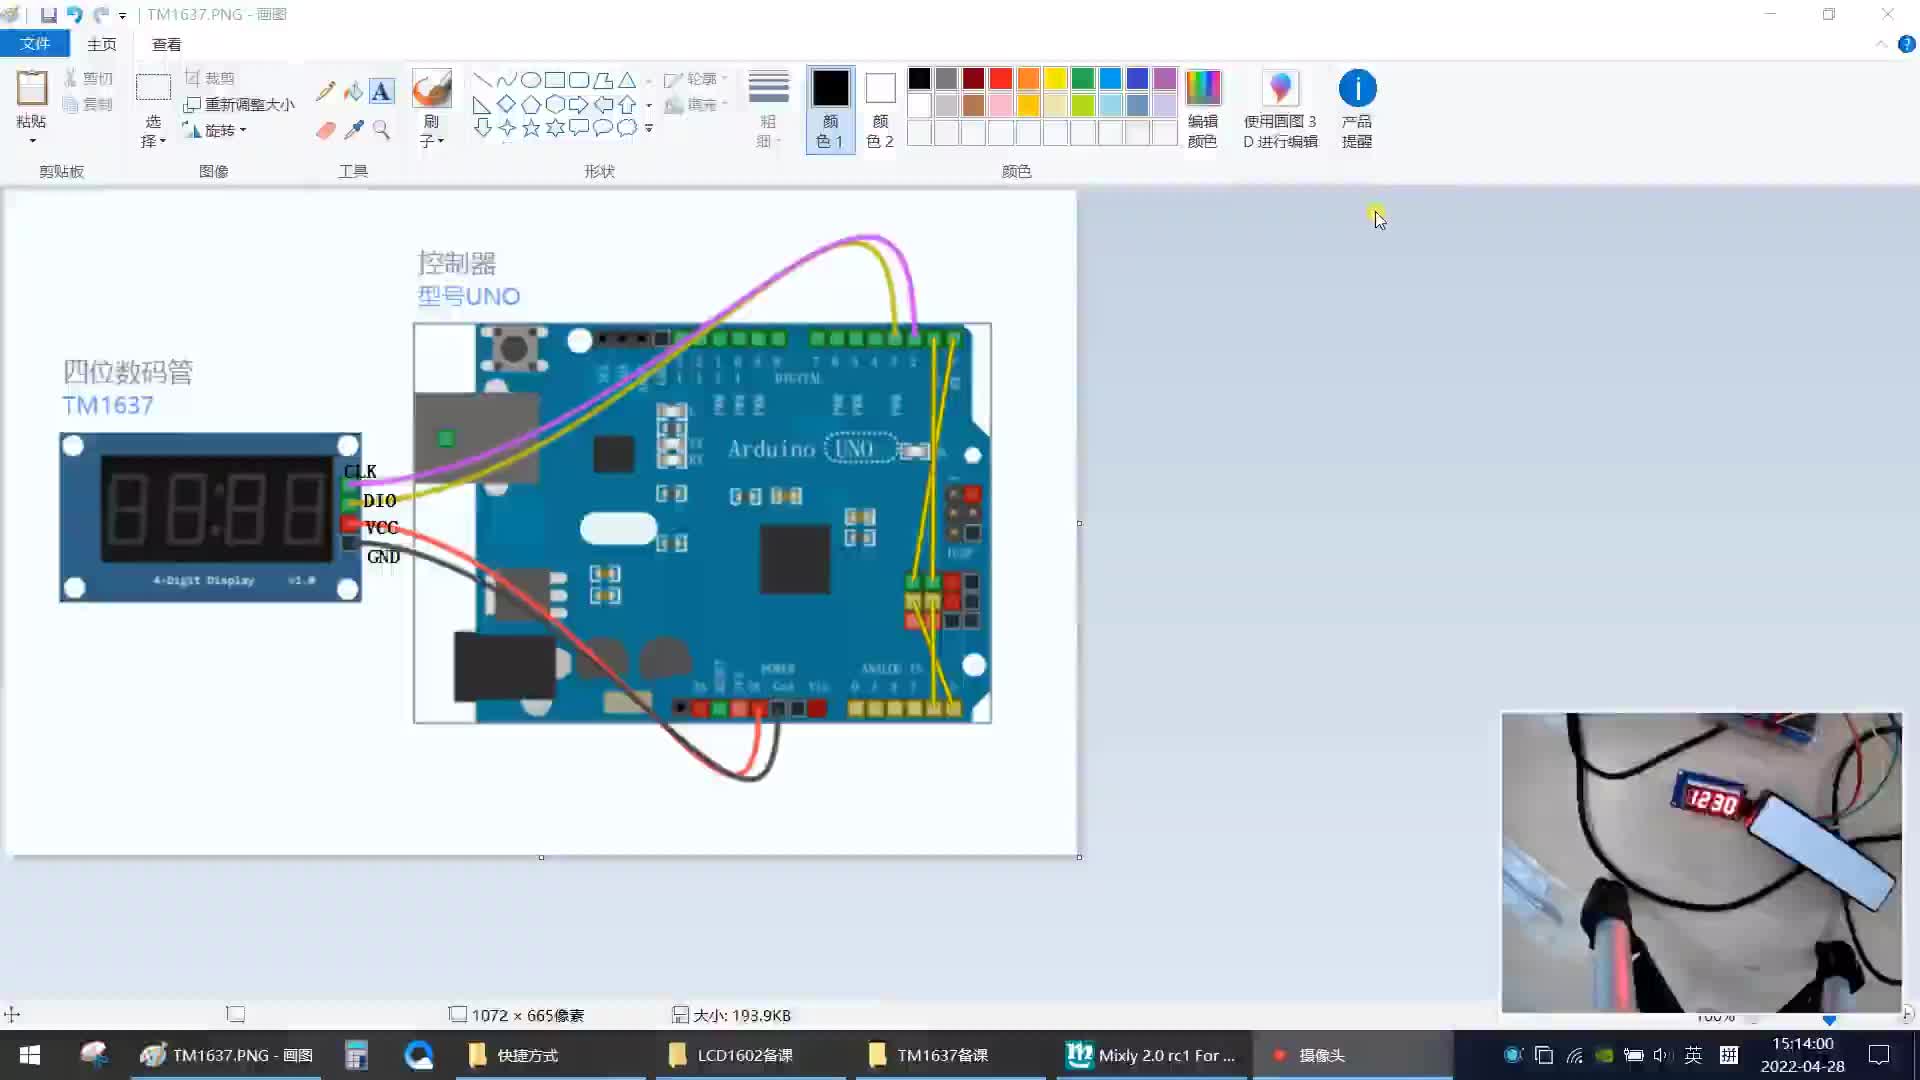The width and height of the screenshot is (1920, 1080).
Task: Click the webcam preview thumbnail
Action: (x=1701, y=862)
